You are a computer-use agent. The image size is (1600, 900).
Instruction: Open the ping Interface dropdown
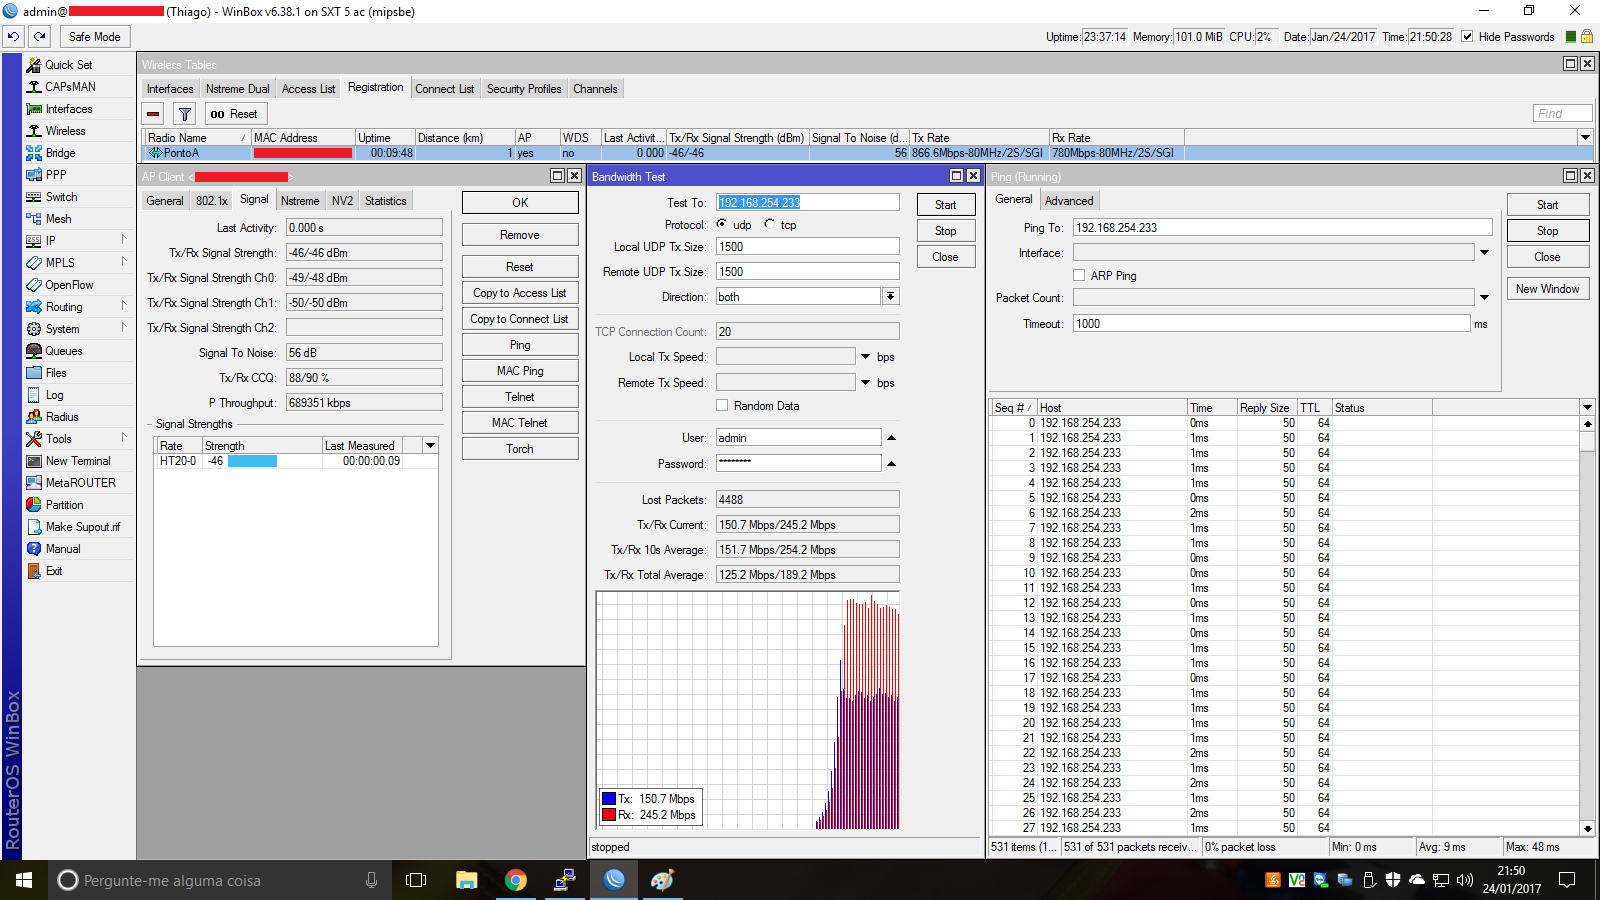[1484, 253]
